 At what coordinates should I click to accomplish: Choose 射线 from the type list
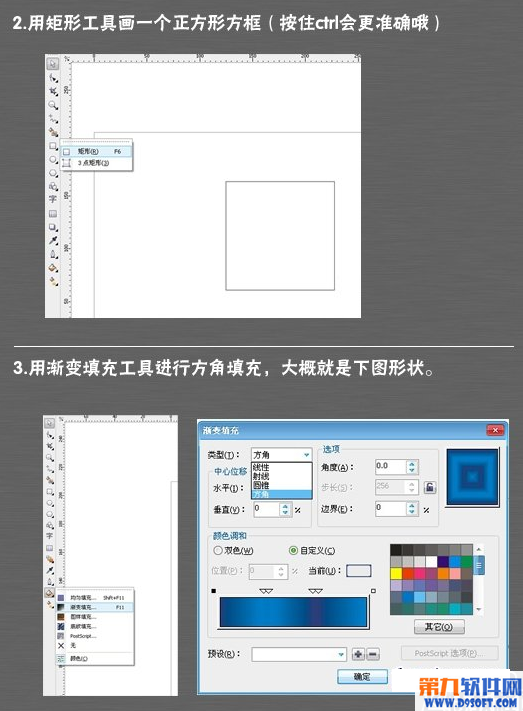(282, 476)
